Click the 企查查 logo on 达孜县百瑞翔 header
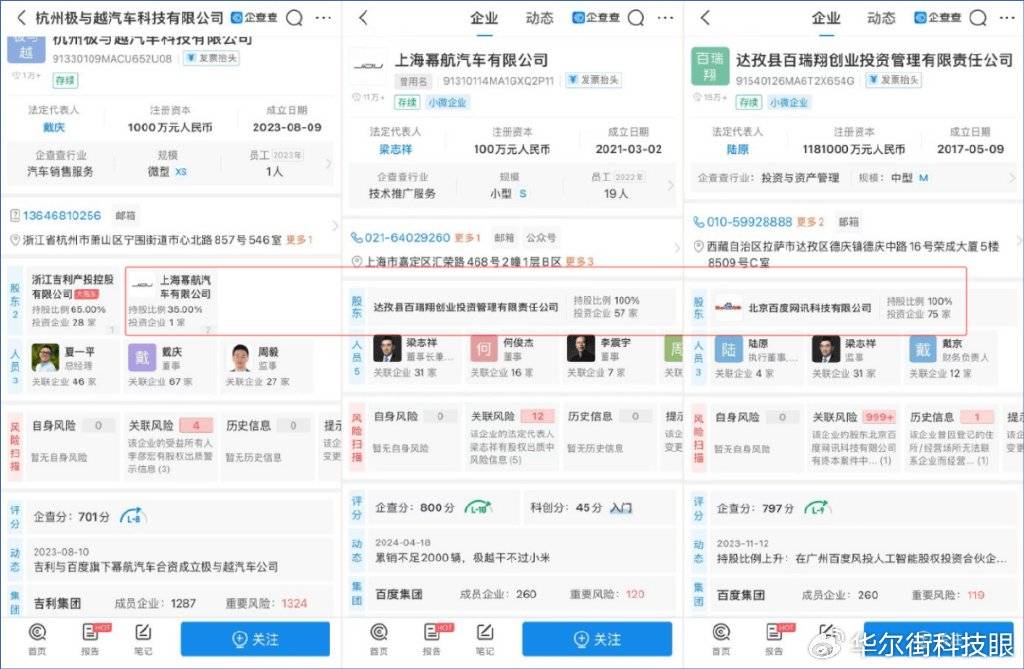This screenshot has height=669, width=1024. click(937, 18)
